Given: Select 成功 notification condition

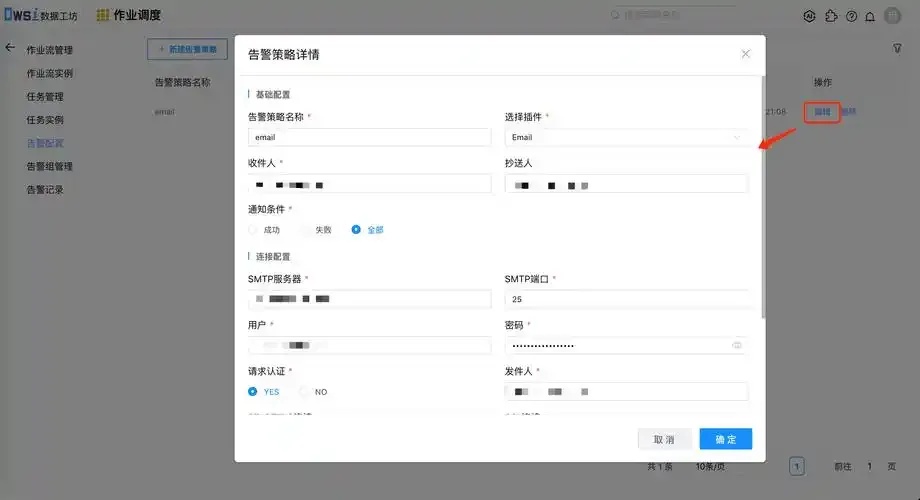Looking at the screenshot, I should pos(252,229).
